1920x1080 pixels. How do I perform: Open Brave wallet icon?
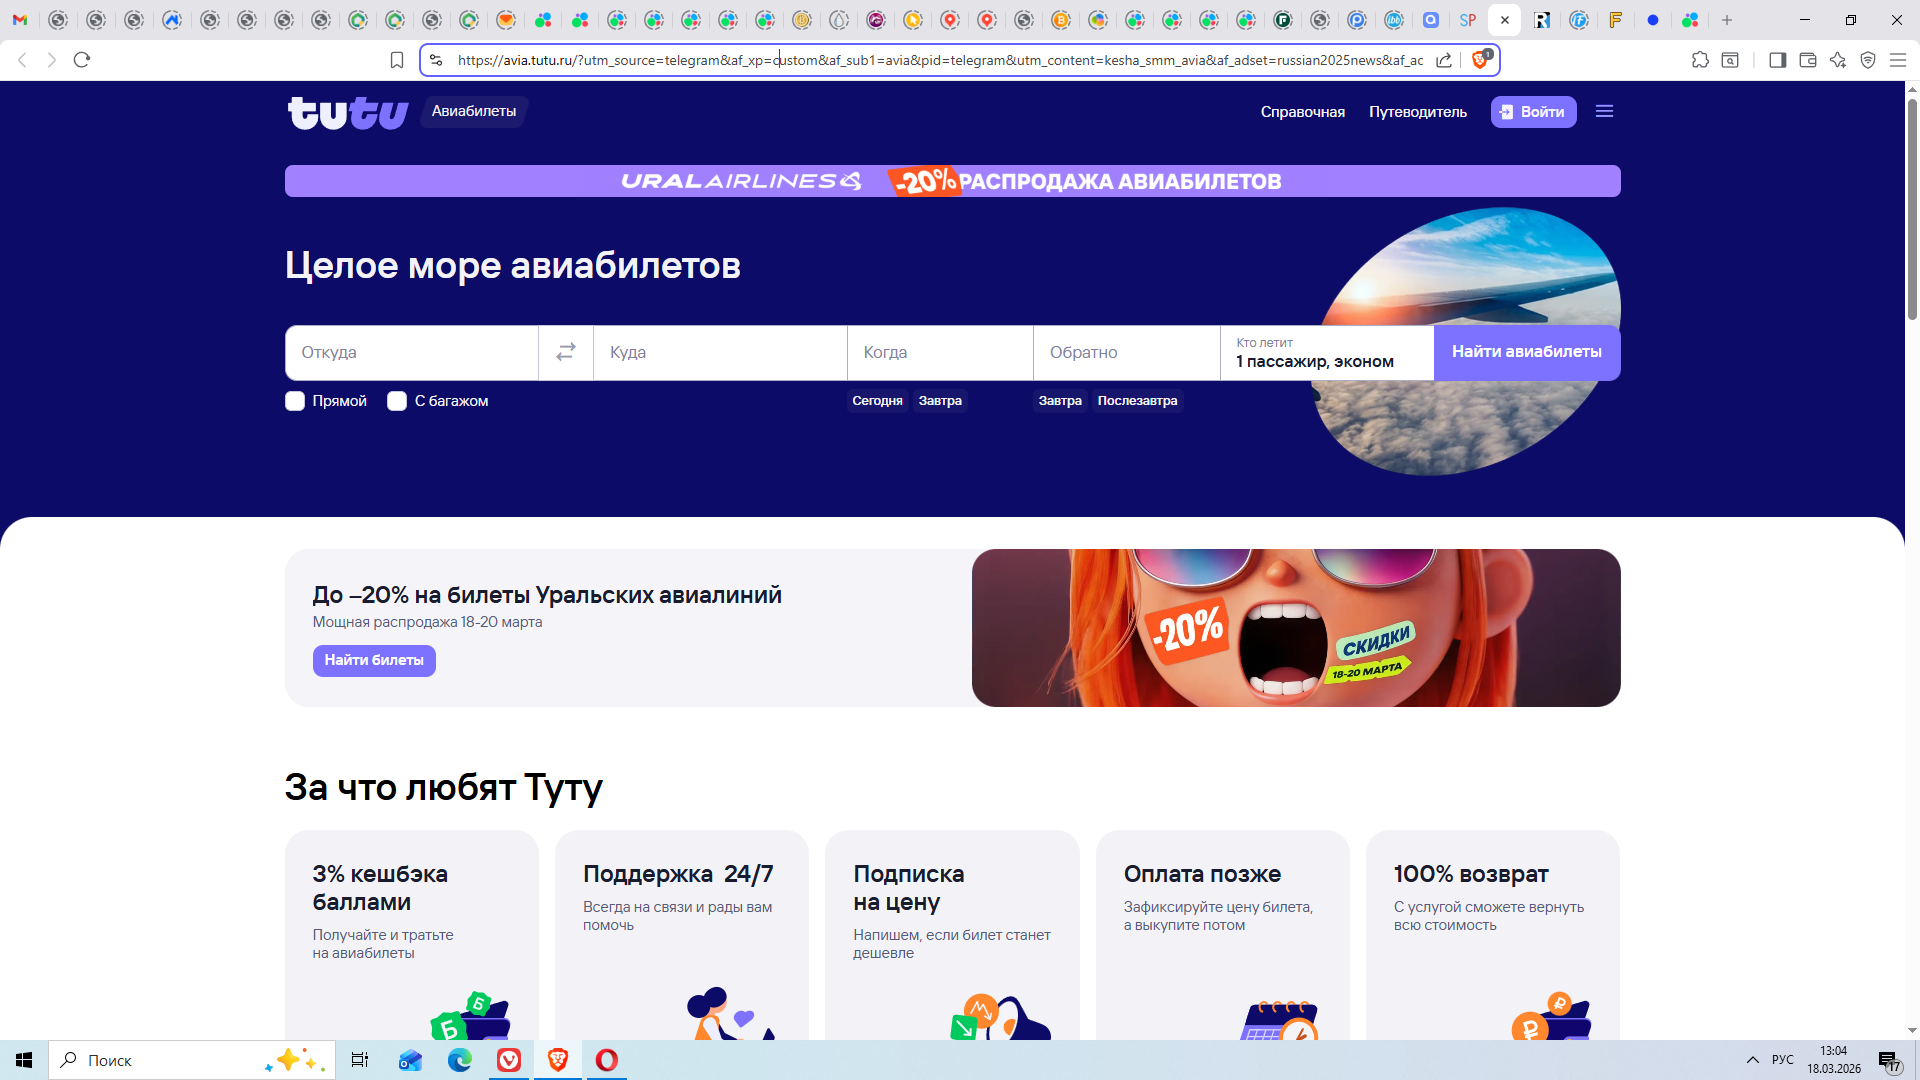(1808, 60)
